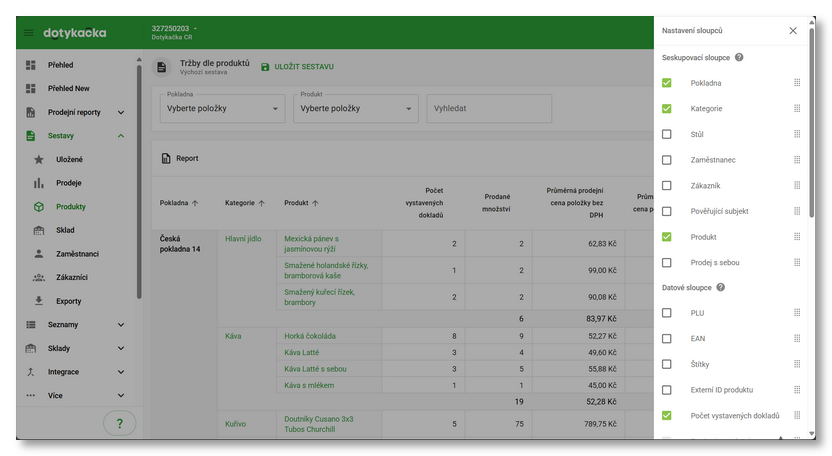Open the hamburger menu next to Dotykačka logo
This screenshot has width=832, height=456.
point(28,33)
